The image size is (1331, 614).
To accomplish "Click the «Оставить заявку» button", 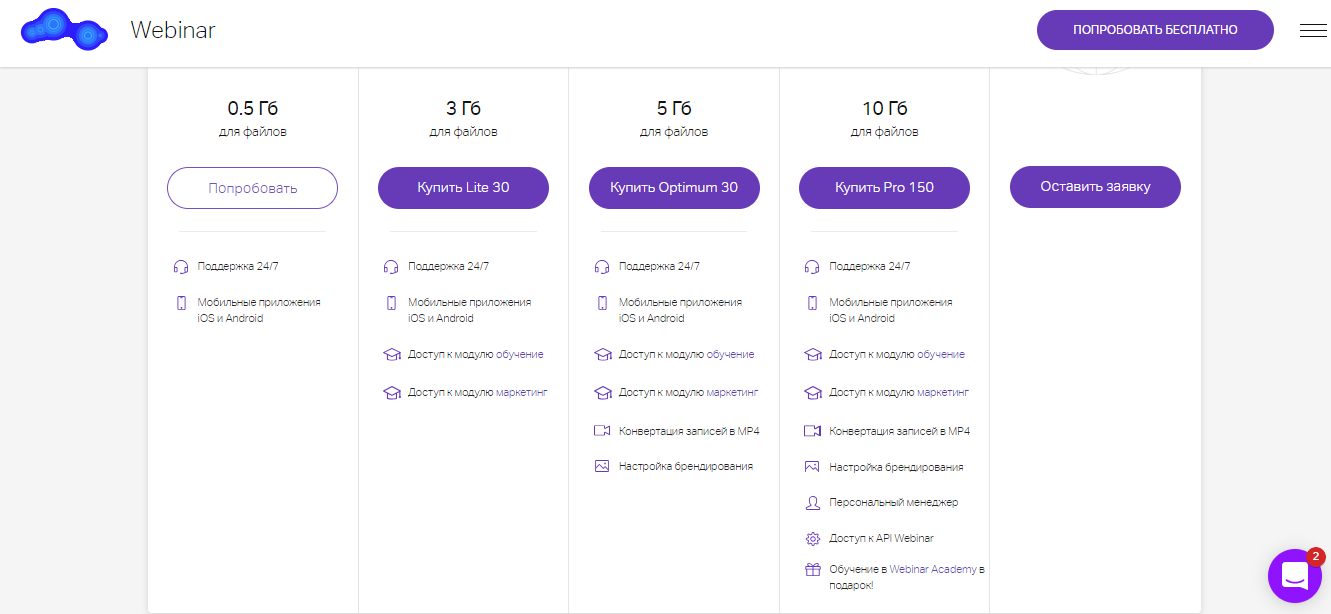I will click(1095, 187).
